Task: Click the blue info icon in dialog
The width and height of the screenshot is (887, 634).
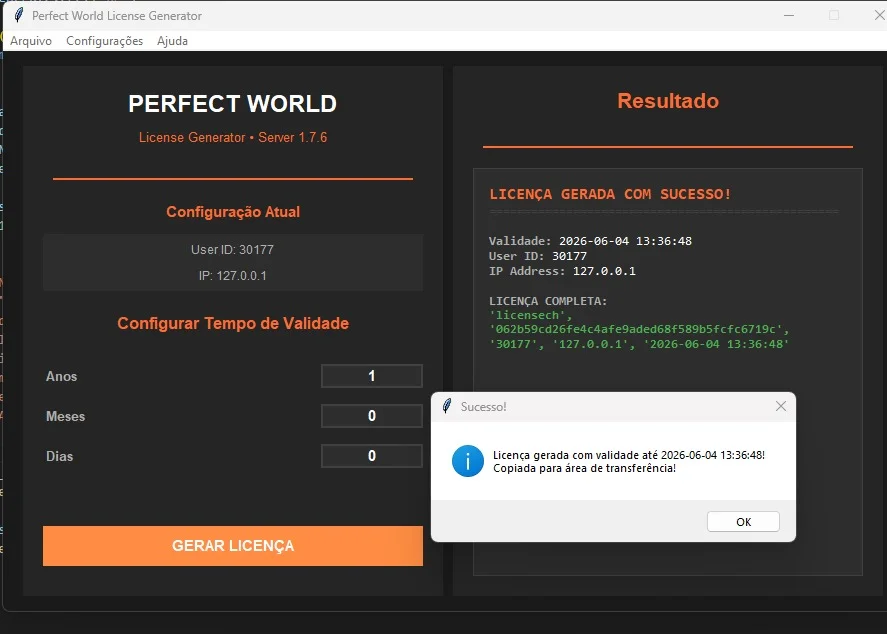Action: point(468,461)
